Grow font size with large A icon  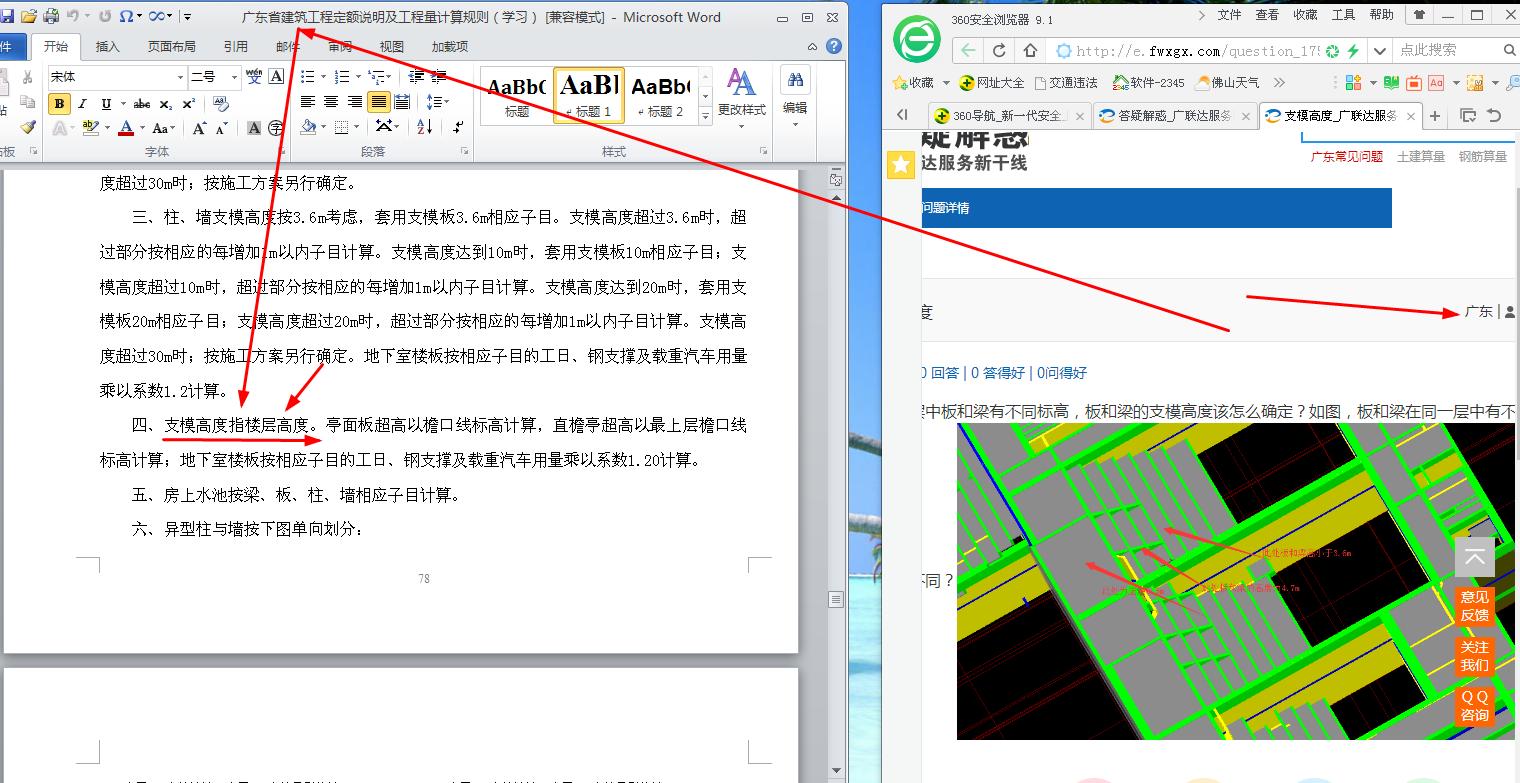click(x=199, y=128)
